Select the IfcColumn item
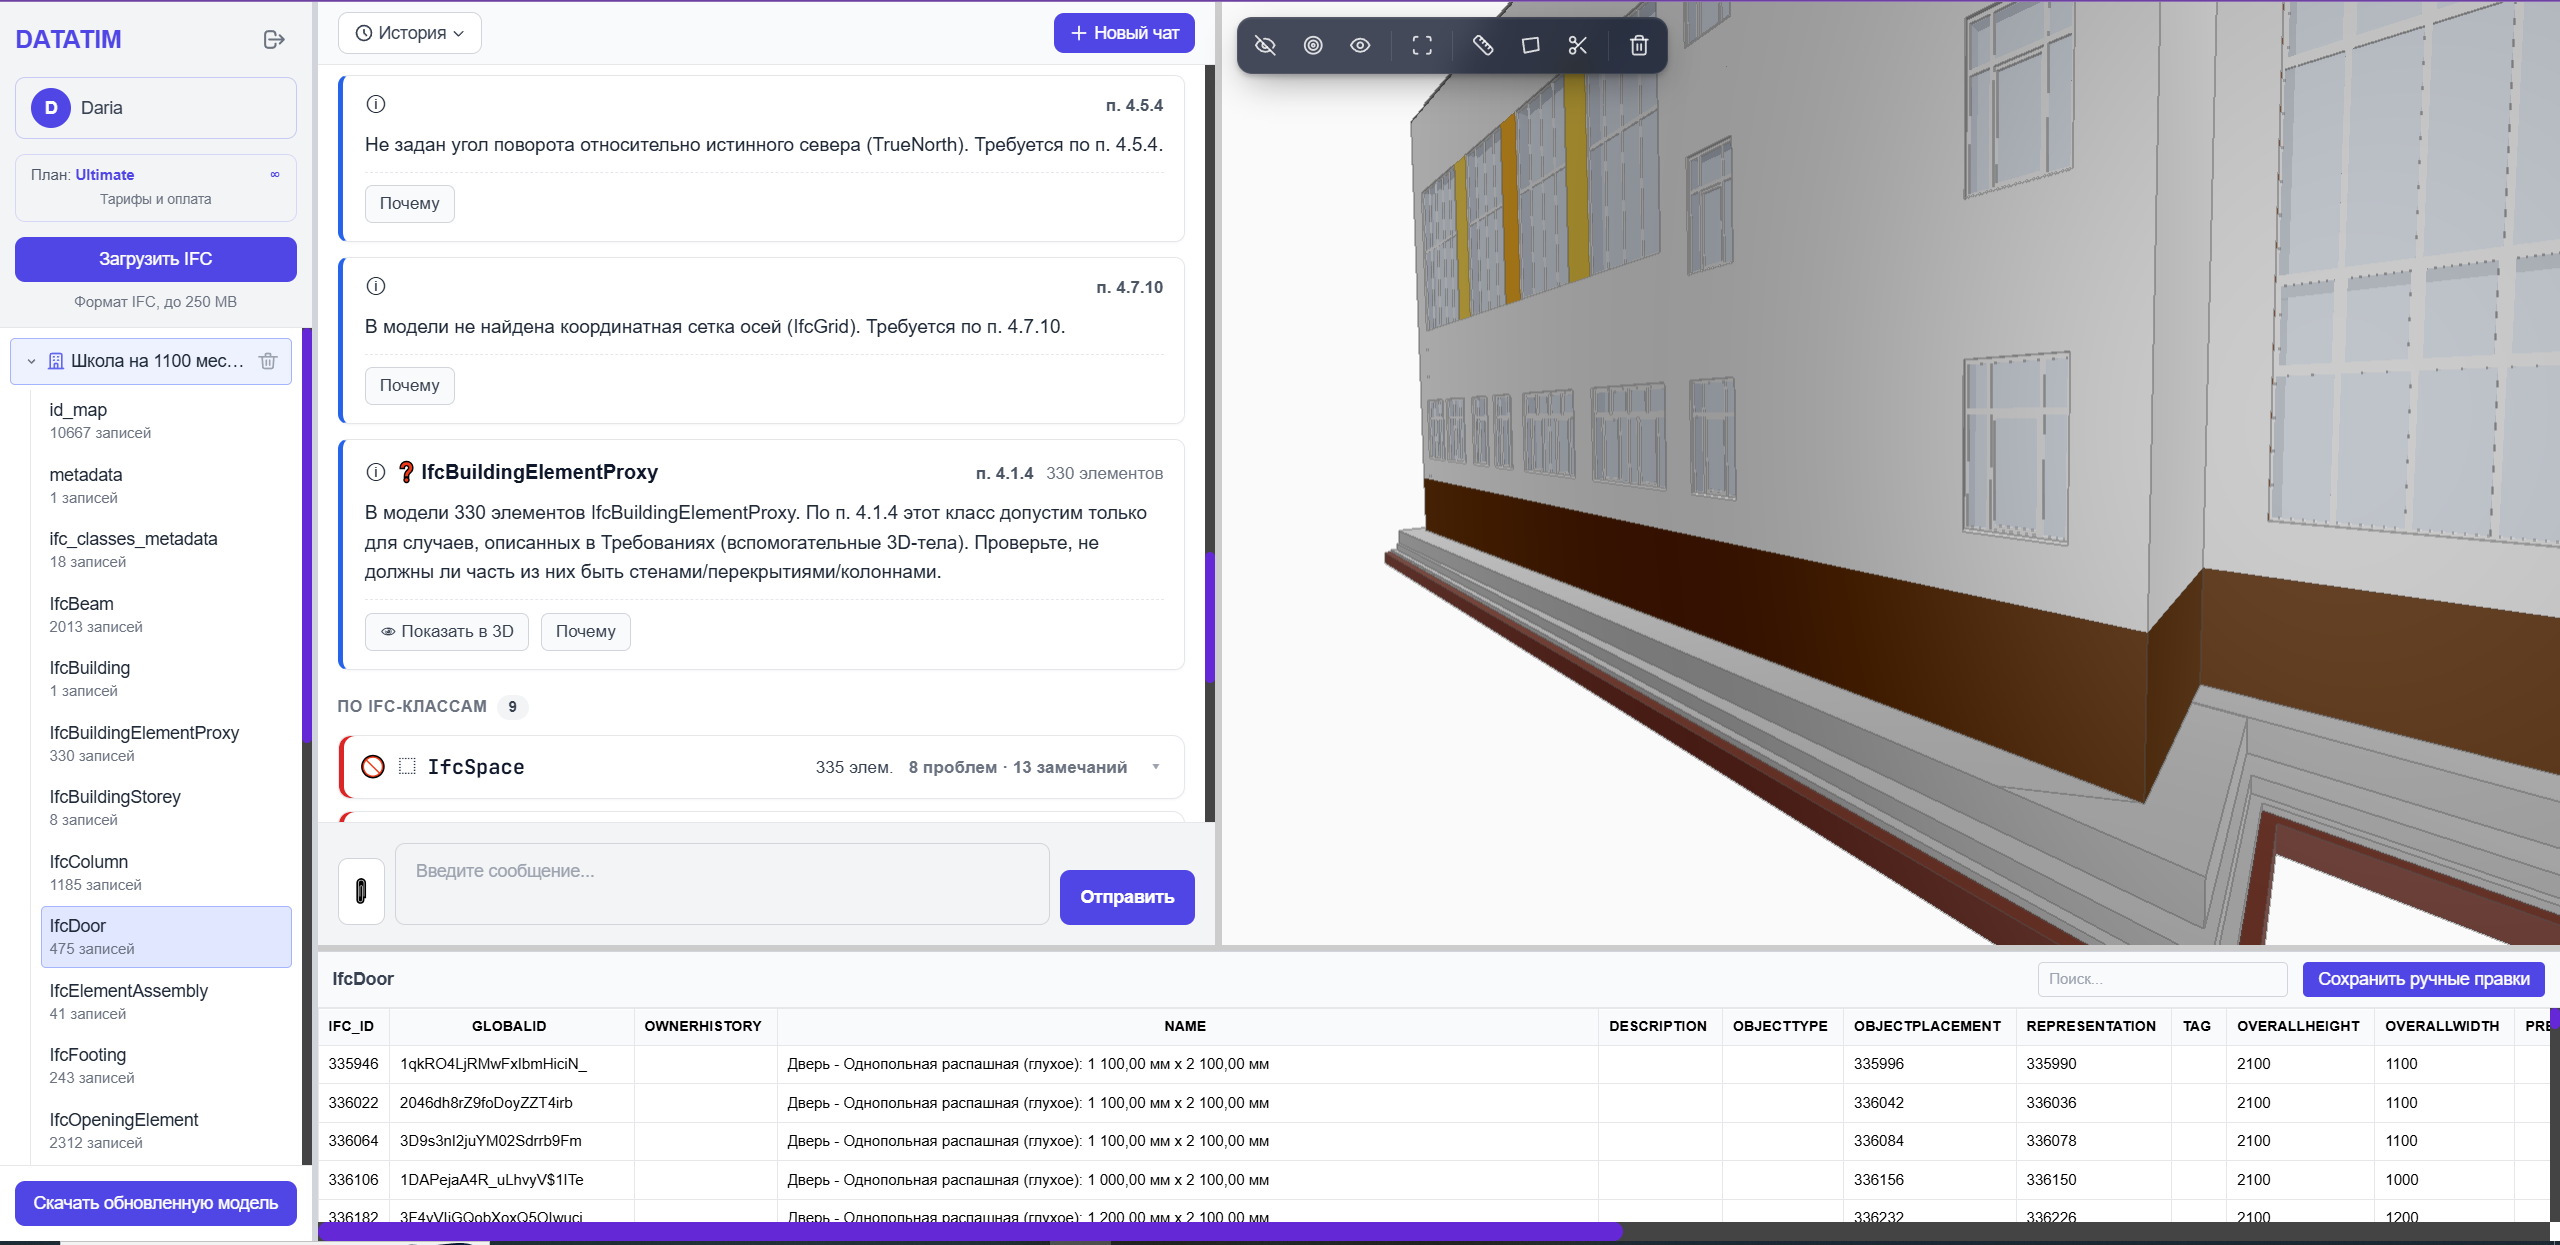The height and width of the screenshot is (1245, 2560). (x=166, y=873)
